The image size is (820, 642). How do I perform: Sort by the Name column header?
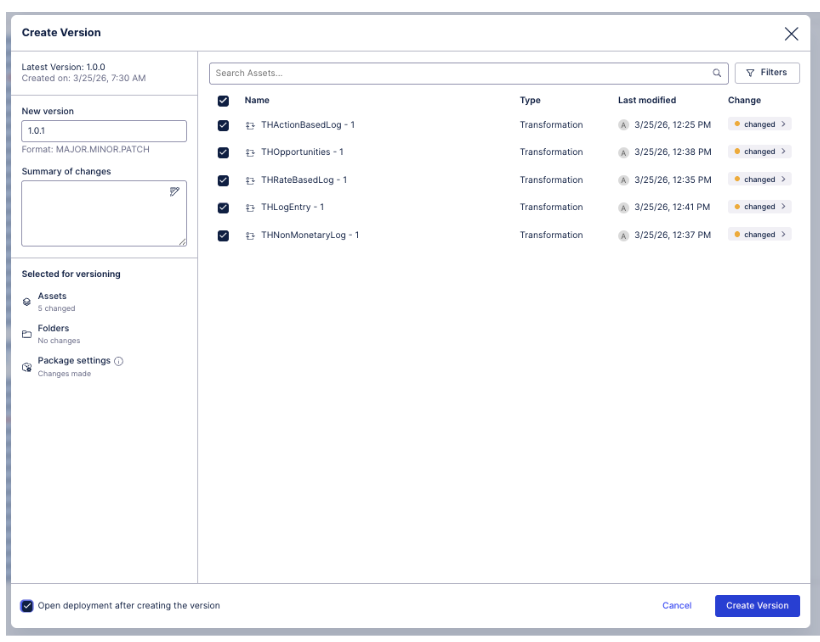(x=257, y=100)
